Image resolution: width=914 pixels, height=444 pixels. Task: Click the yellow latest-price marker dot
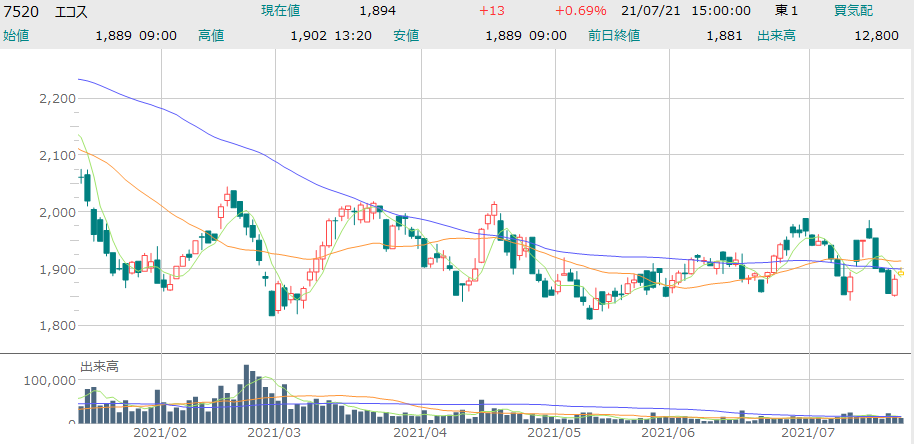click(x=900, y=273)
